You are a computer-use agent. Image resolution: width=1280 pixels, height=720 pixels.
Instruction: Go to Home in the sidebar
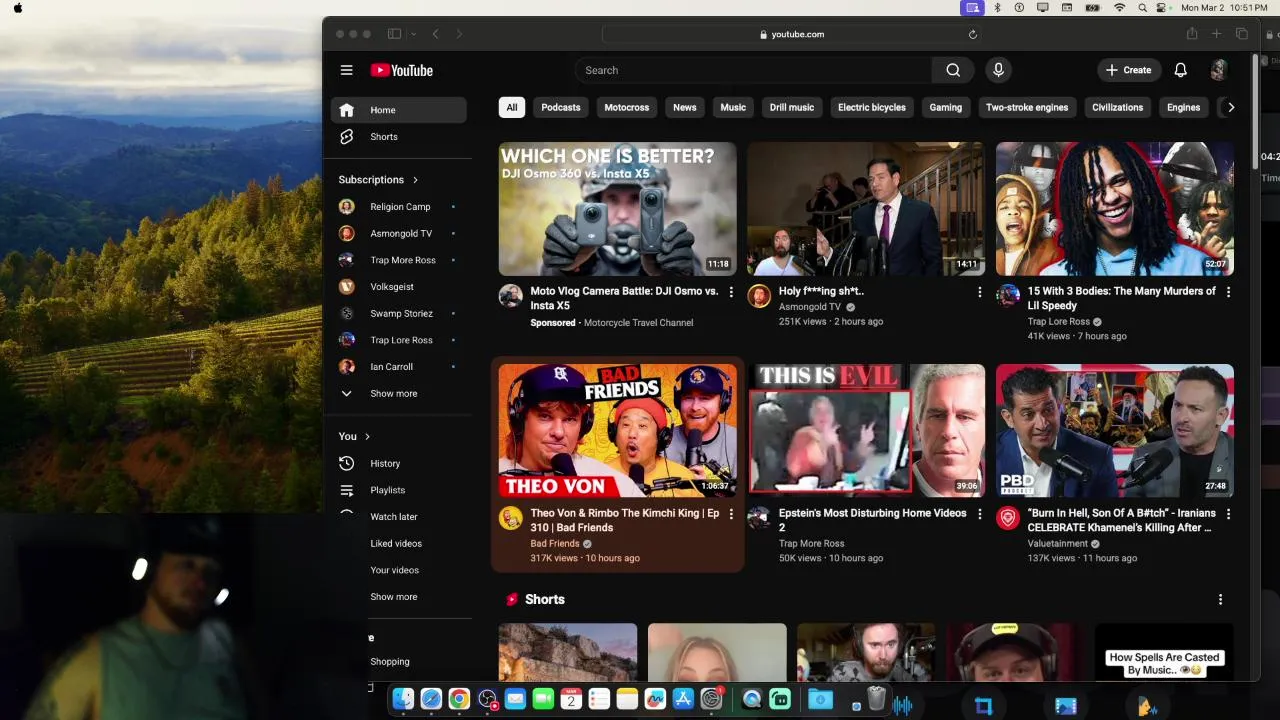click(x=399, y=110)
